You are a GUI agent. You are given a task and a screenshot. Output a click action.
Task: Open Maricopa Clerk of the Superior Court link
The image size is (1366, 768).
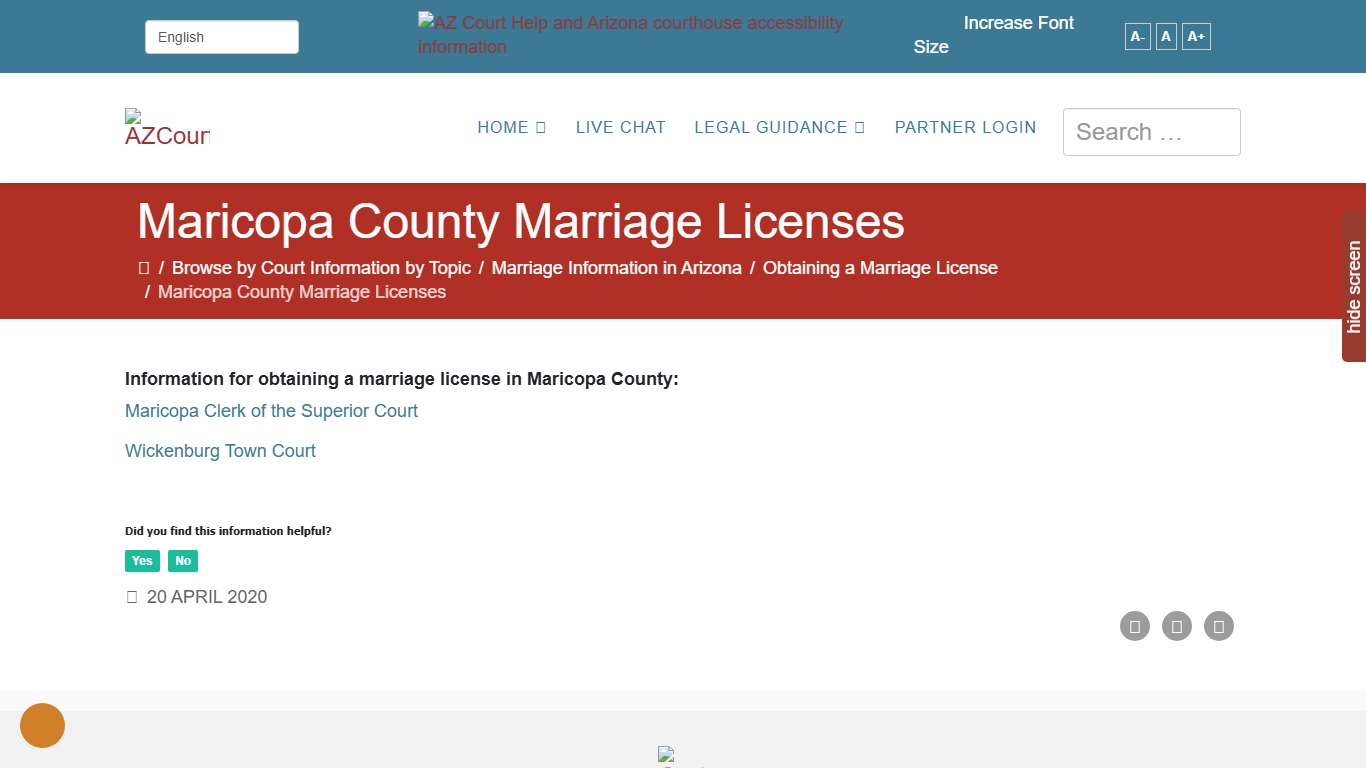[x=271, y=411]
